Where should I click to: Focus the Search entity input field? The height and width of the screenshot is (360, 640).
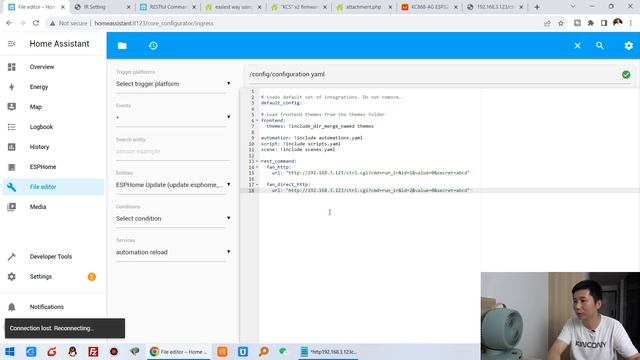[173, 151]
